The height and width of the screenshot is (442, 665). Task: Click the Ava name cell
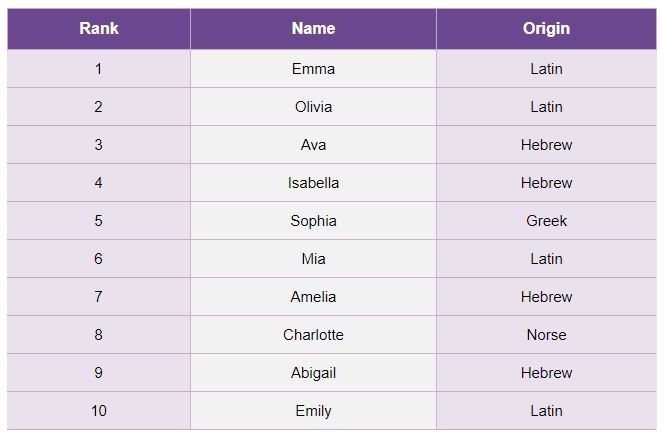coord(313,145)
